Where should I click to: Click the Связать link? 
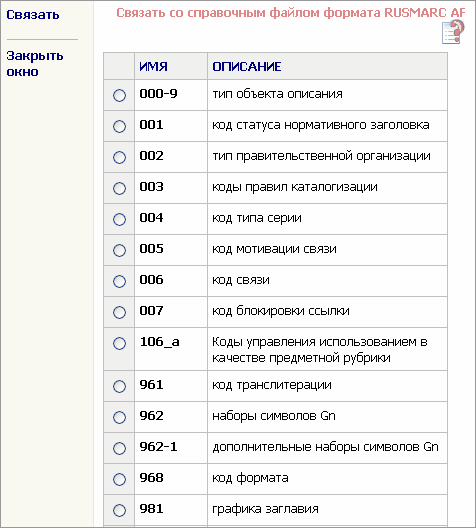(33, 15)
